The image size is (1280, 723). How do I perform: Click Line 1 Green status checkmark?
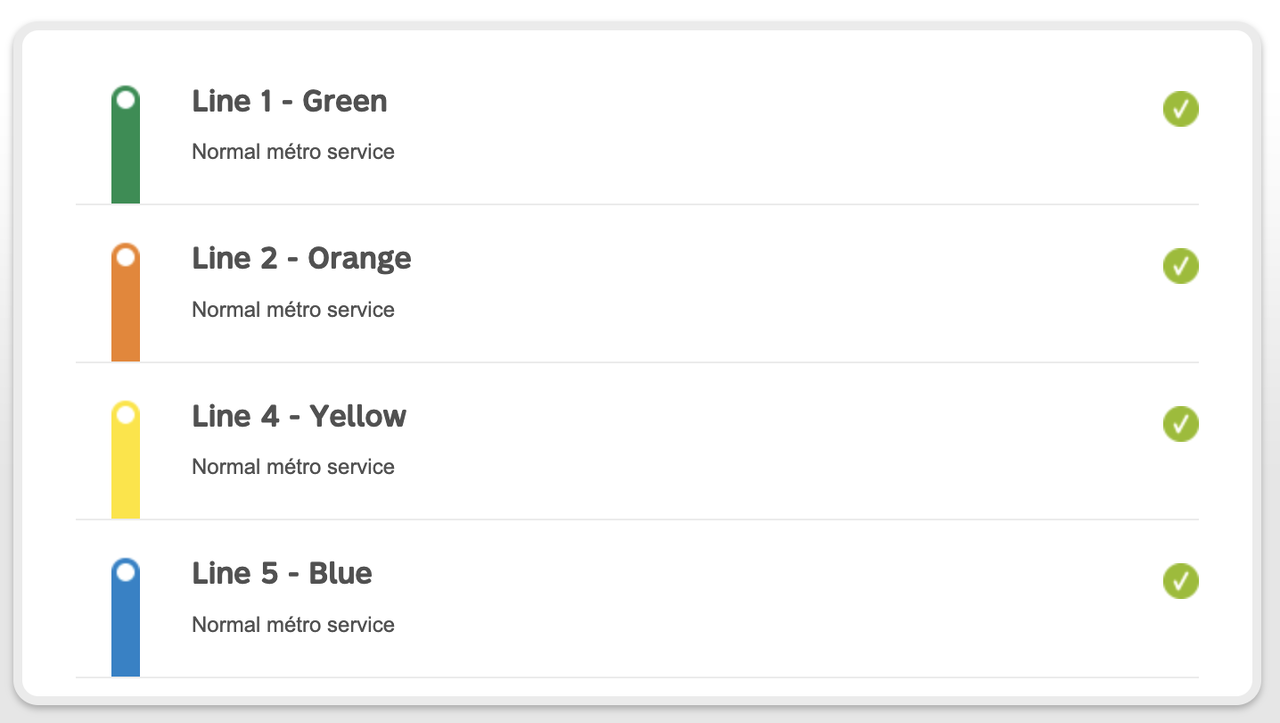1180,109
